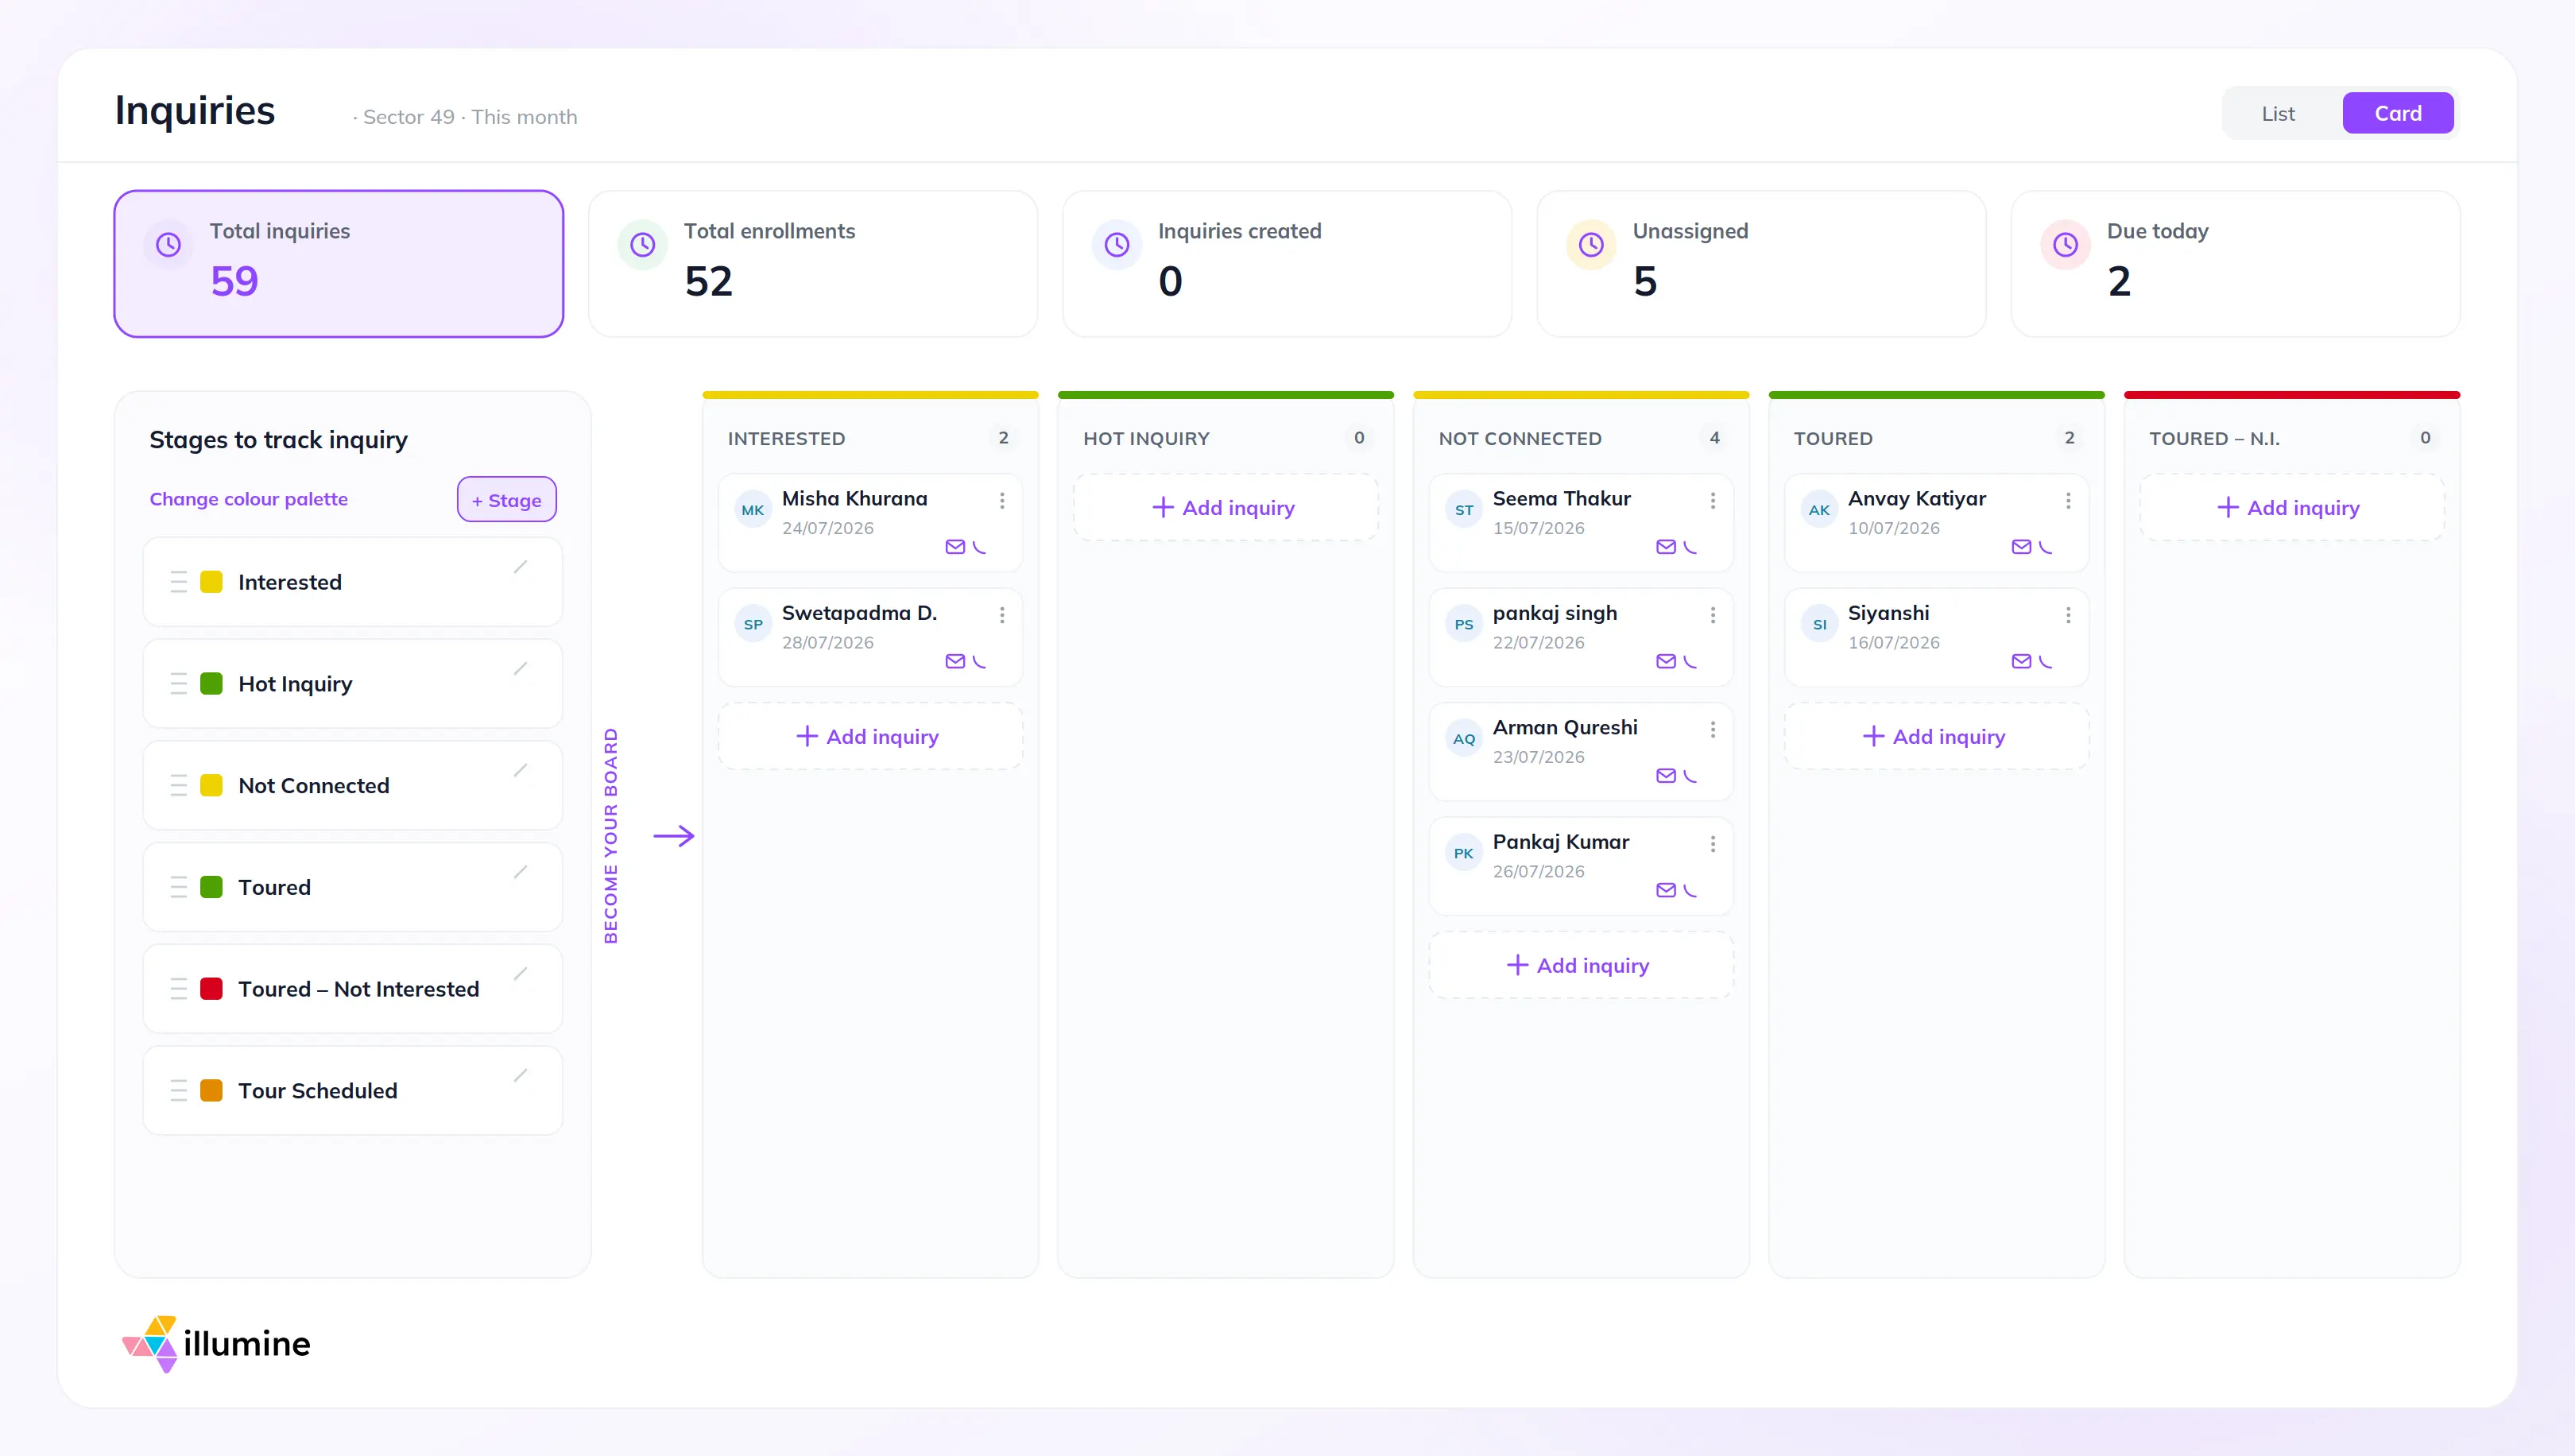Click phone icon on Arman Qureshi card
Image resolution: width=2575 pixels, height=1456 pixels.
(1691, 776)
